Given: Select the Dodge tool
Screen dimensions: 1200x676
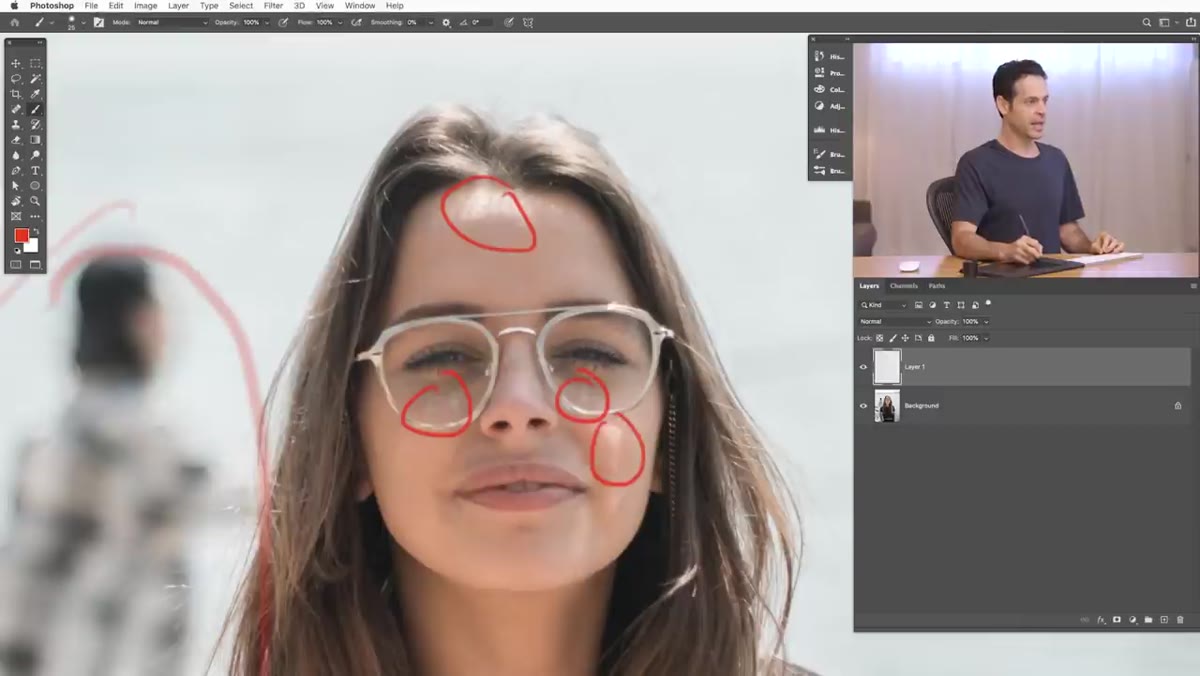Looking at the screenshot, I should pos(35,155).
